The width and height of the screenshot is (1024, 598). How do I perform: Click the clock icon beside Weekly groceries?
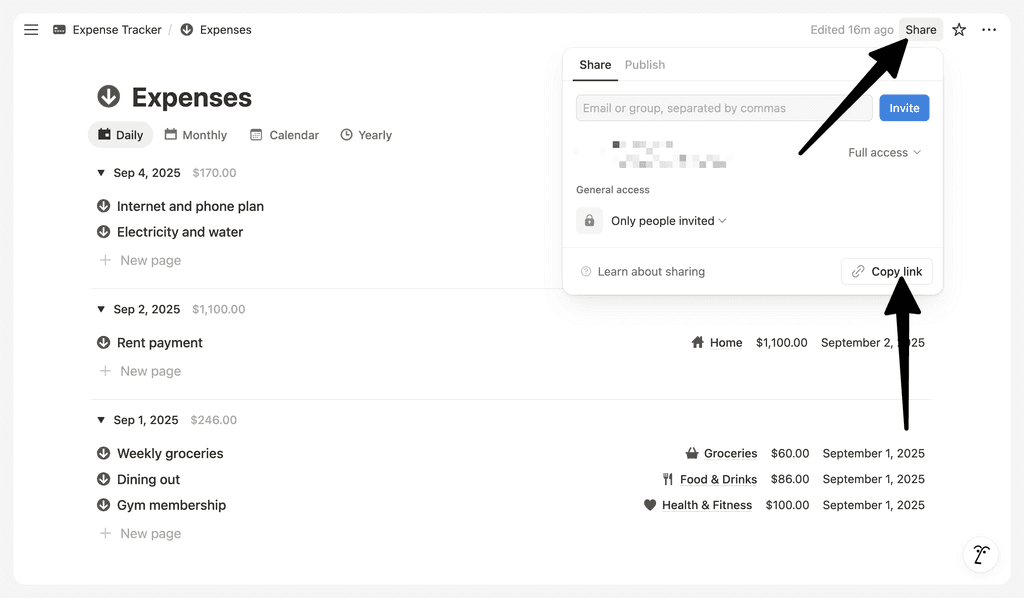coord(103,453)
